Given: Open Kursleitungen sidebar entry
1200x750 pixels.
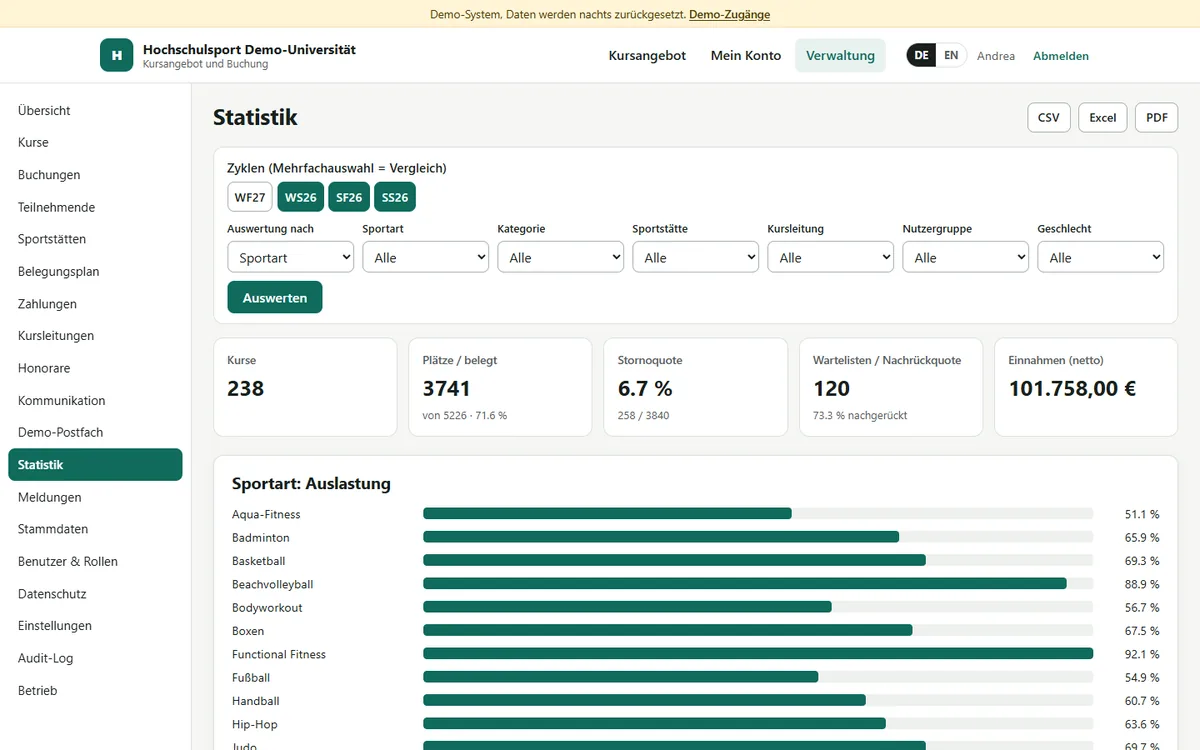Looking at the screenshot, I should click(x=95, y=336).
